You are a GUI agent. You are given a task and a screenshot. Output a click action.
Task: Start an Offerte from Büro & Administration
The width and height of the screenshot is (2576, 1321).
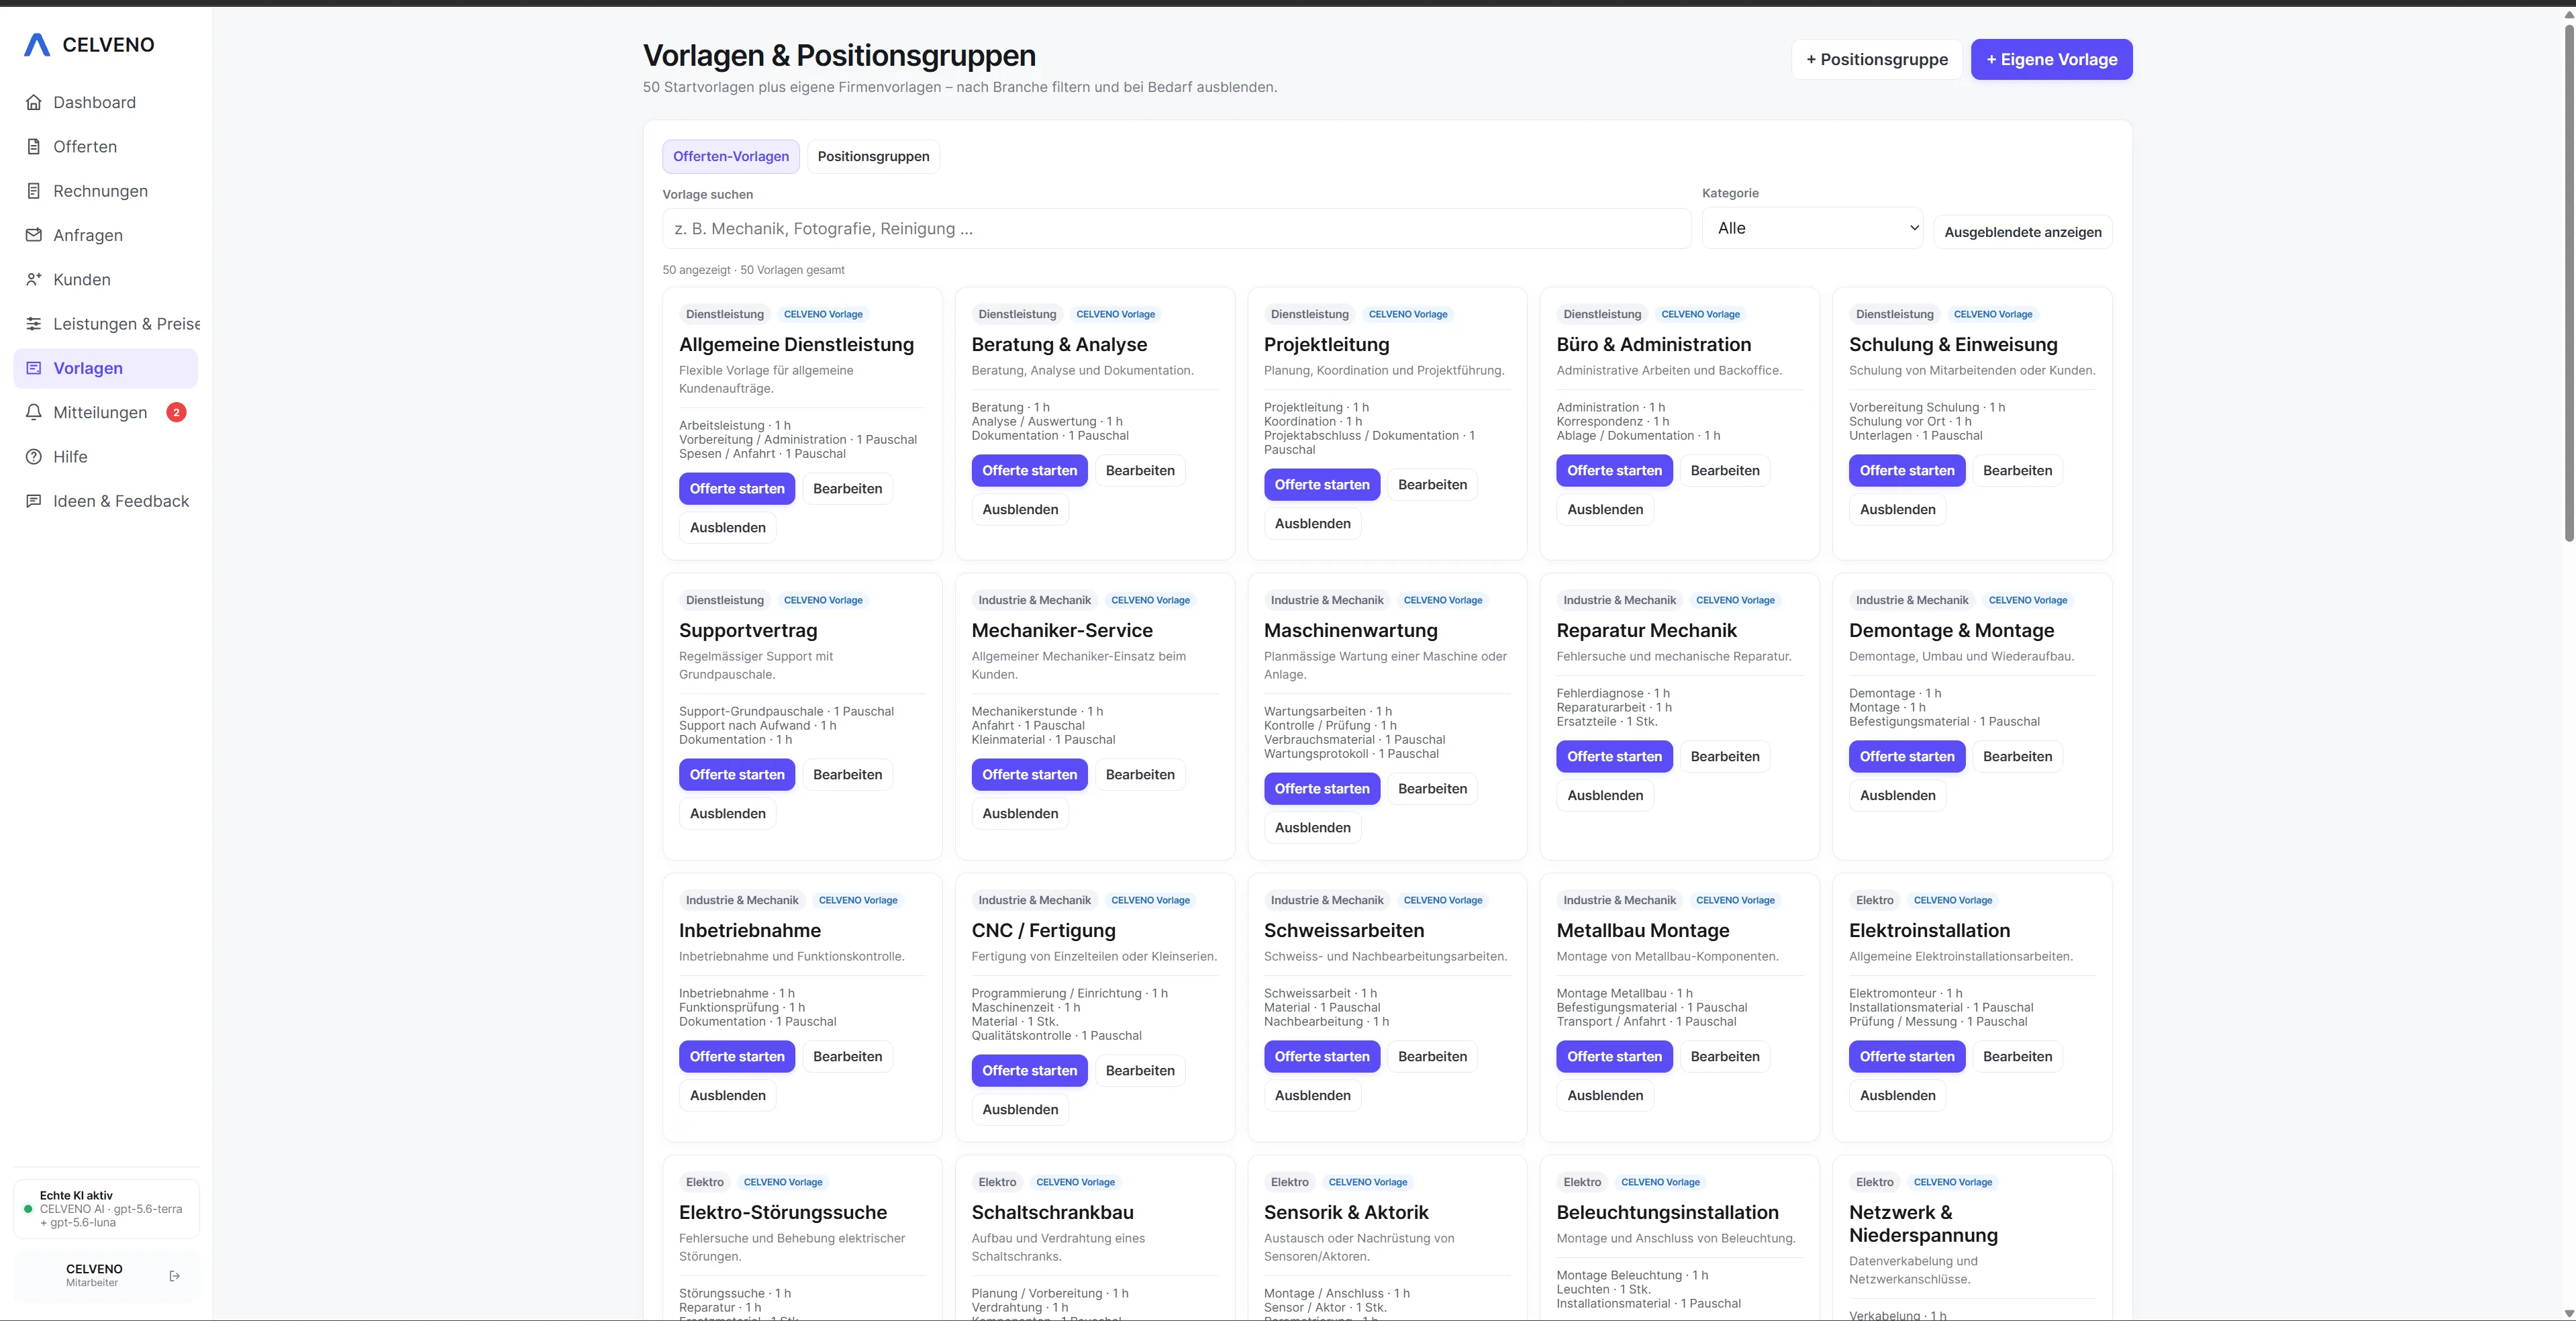coord(1614,471)
